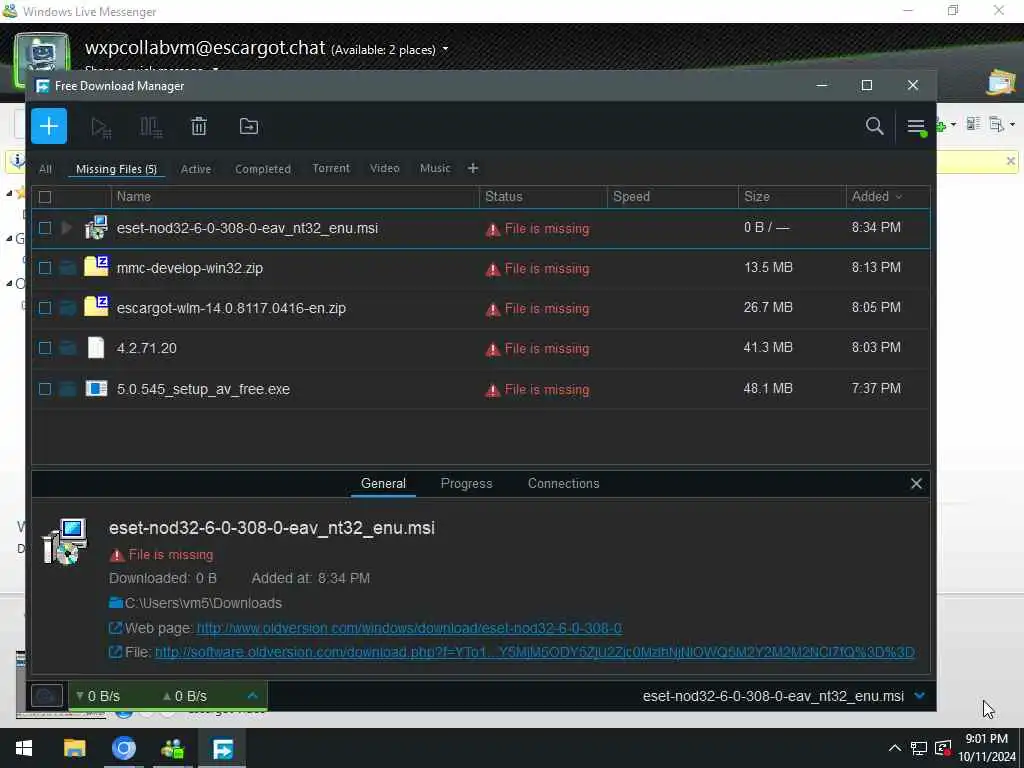
Task: Check the escargot-wlm zip row checkbox
Action: pos(44,308)
